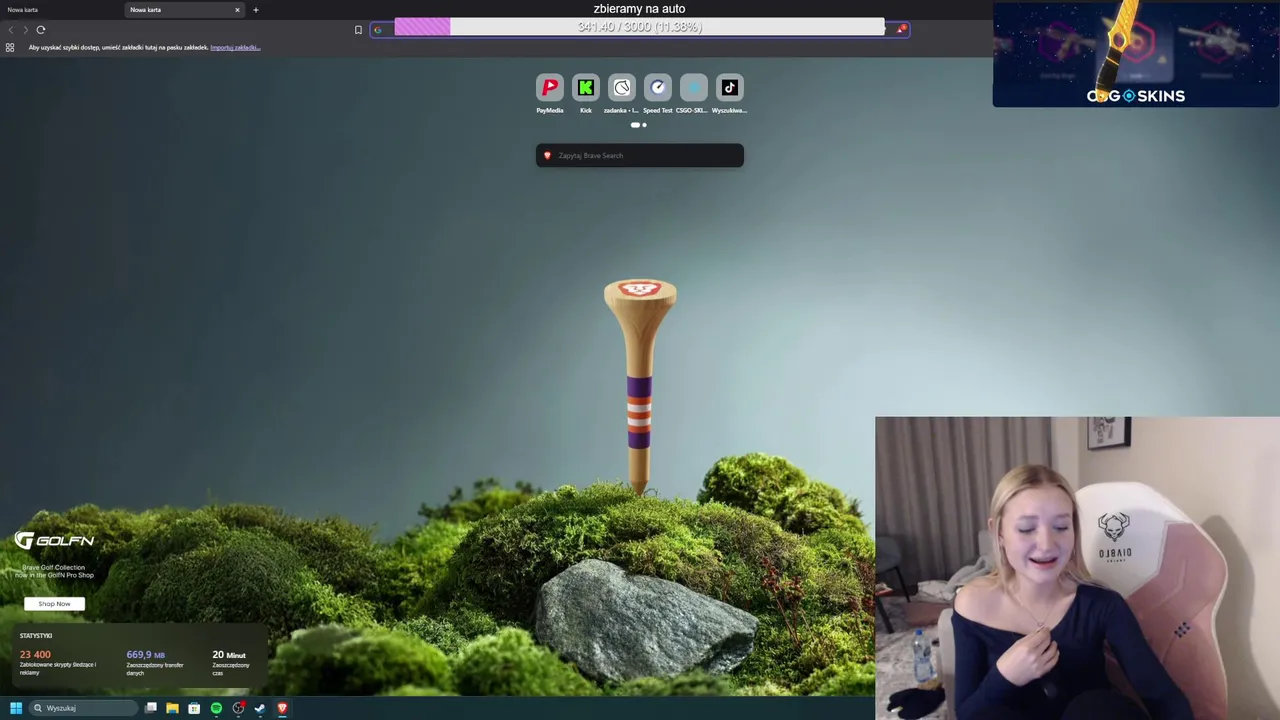
Task: Open Task View from taskbar
Action: coord(151,708)
